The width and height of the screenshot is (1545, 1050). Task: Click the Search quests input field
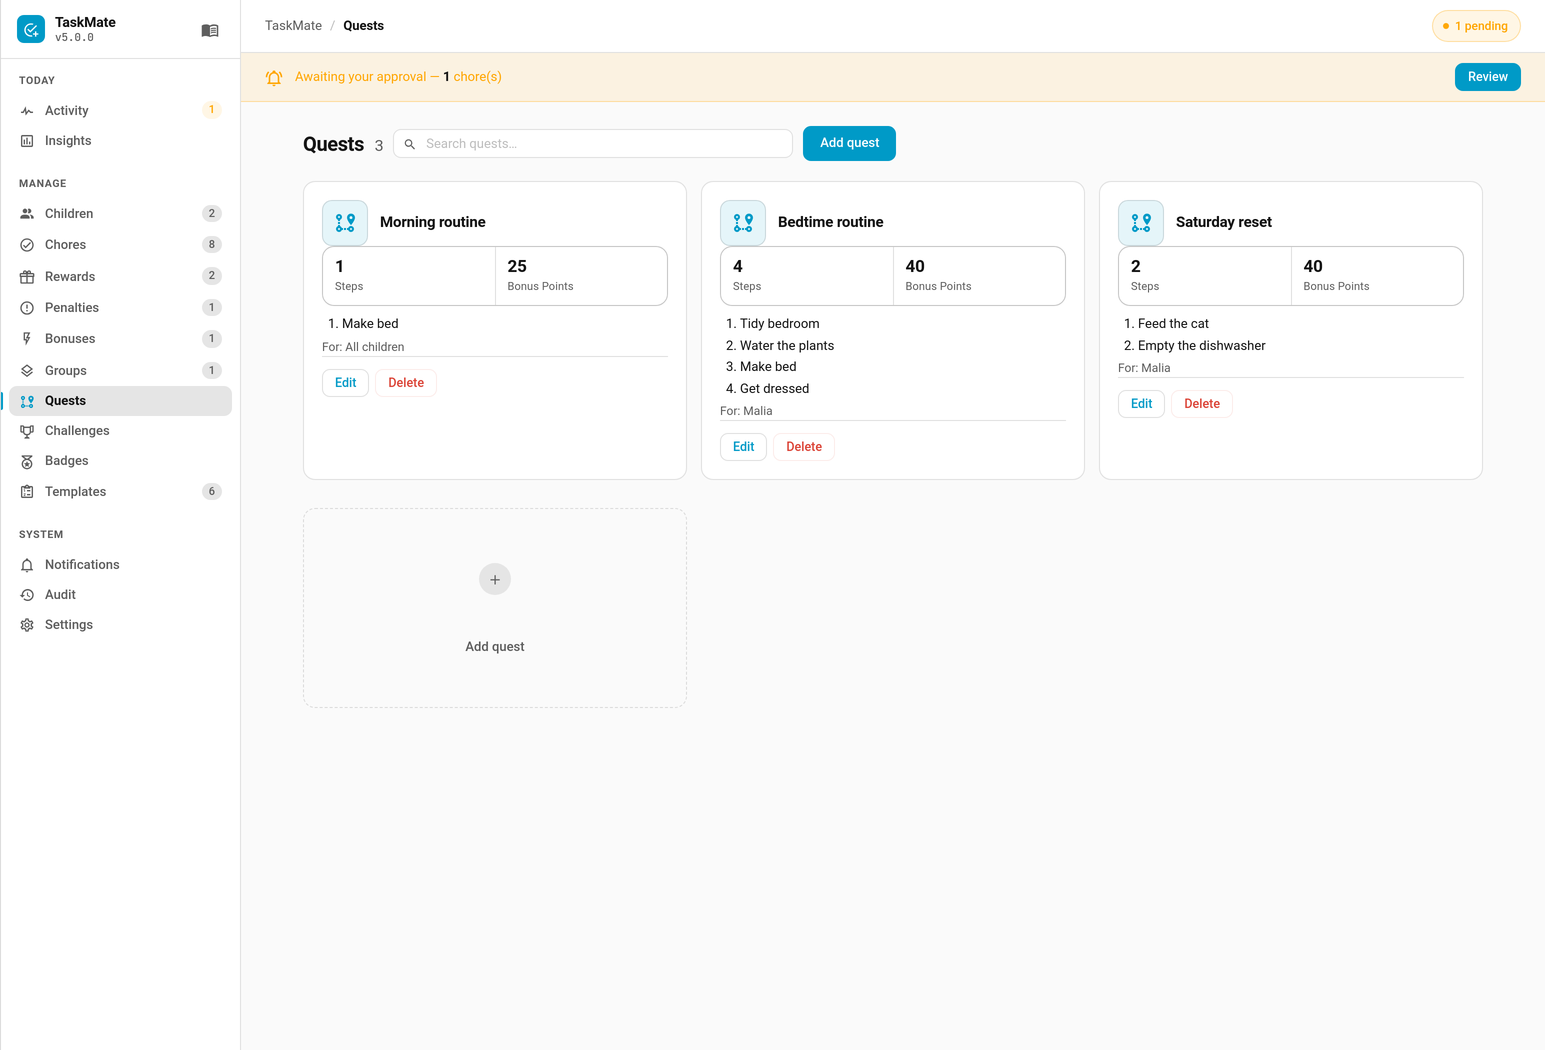click(x=593, y=144)
